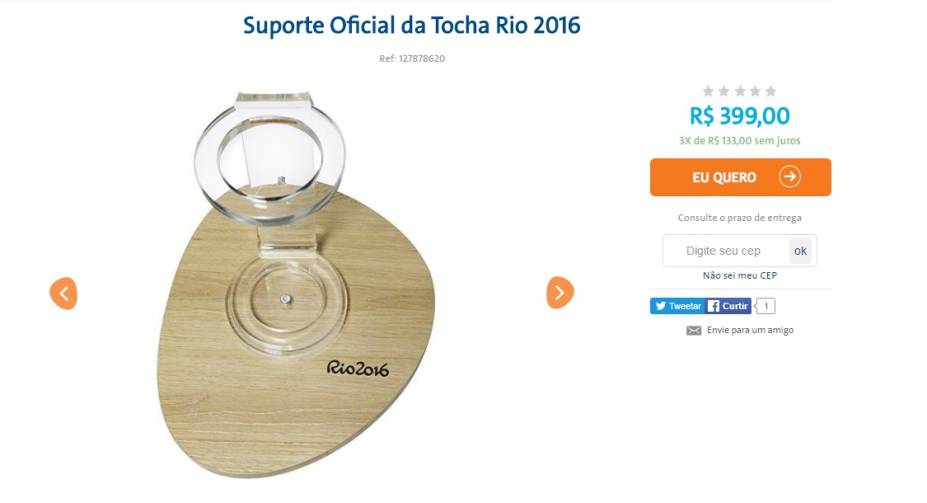927x503 pixels.
Task: Like the product with Facebook Curtir
Action: click(728, 306)
